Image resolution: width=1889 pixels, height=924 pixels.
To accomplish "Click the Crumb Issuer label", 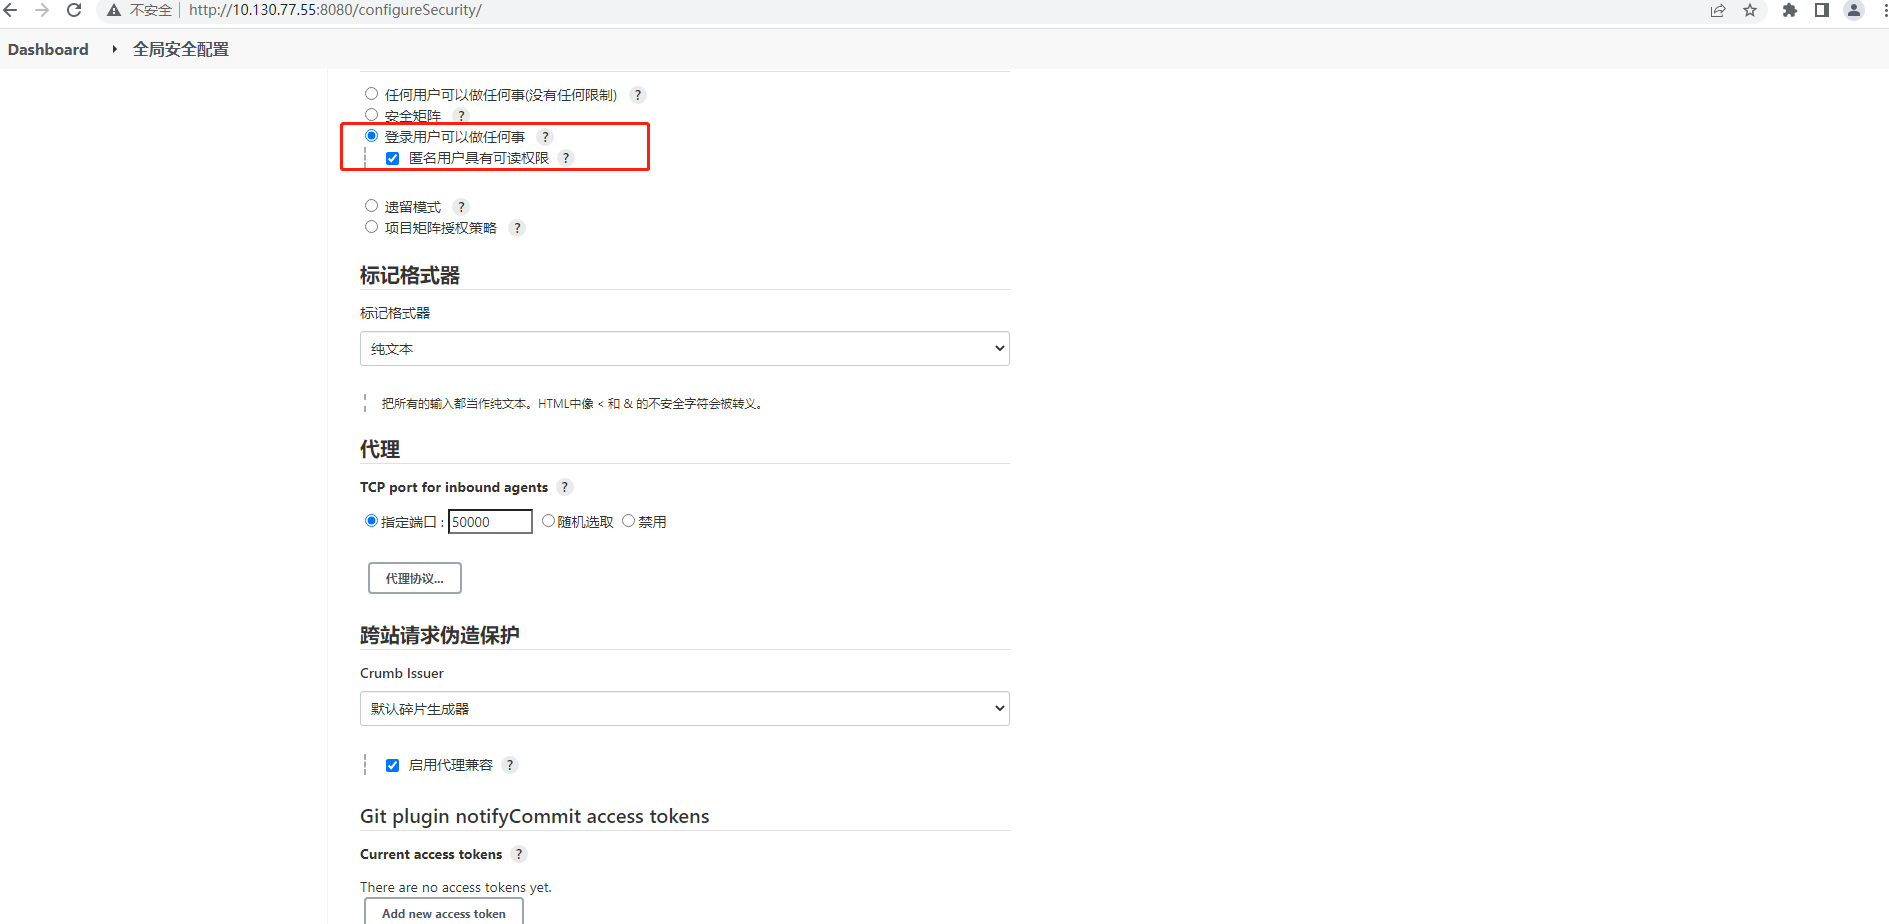I will [402, 673].
